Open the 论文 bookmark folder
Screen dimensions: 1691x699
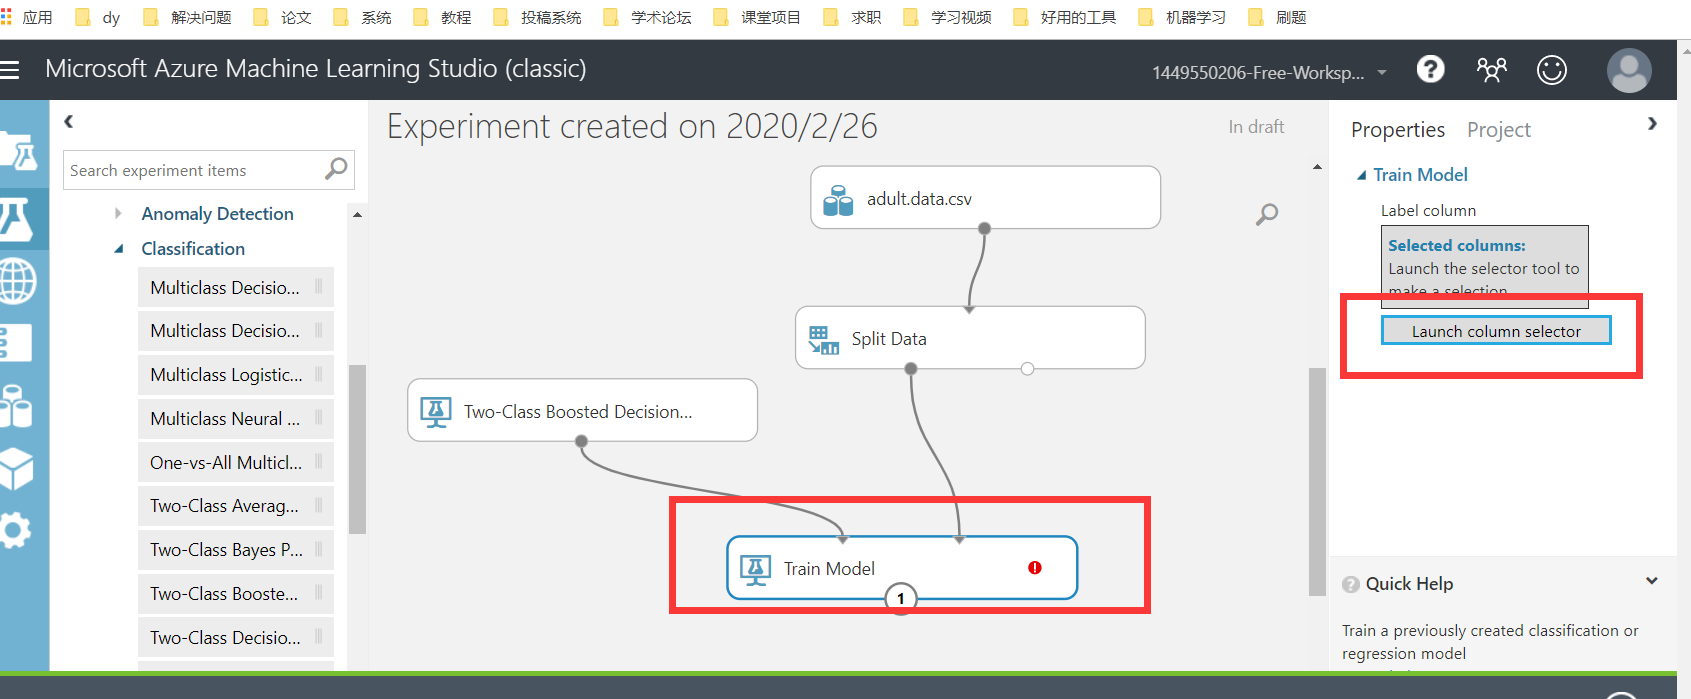282,17
